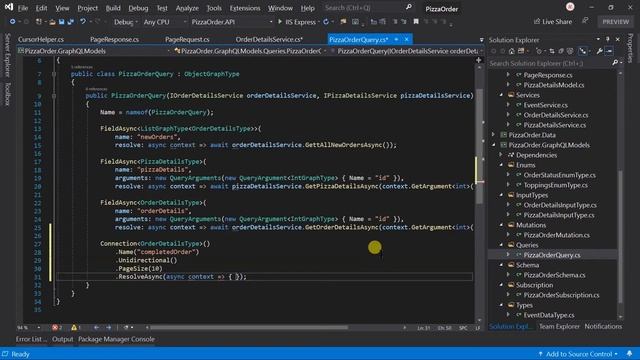Image resolution: width=640 pixels, height=360 pixels.
Task: Click the Solution Explorer search magnifier icon
Action: [x=615, y=63]
